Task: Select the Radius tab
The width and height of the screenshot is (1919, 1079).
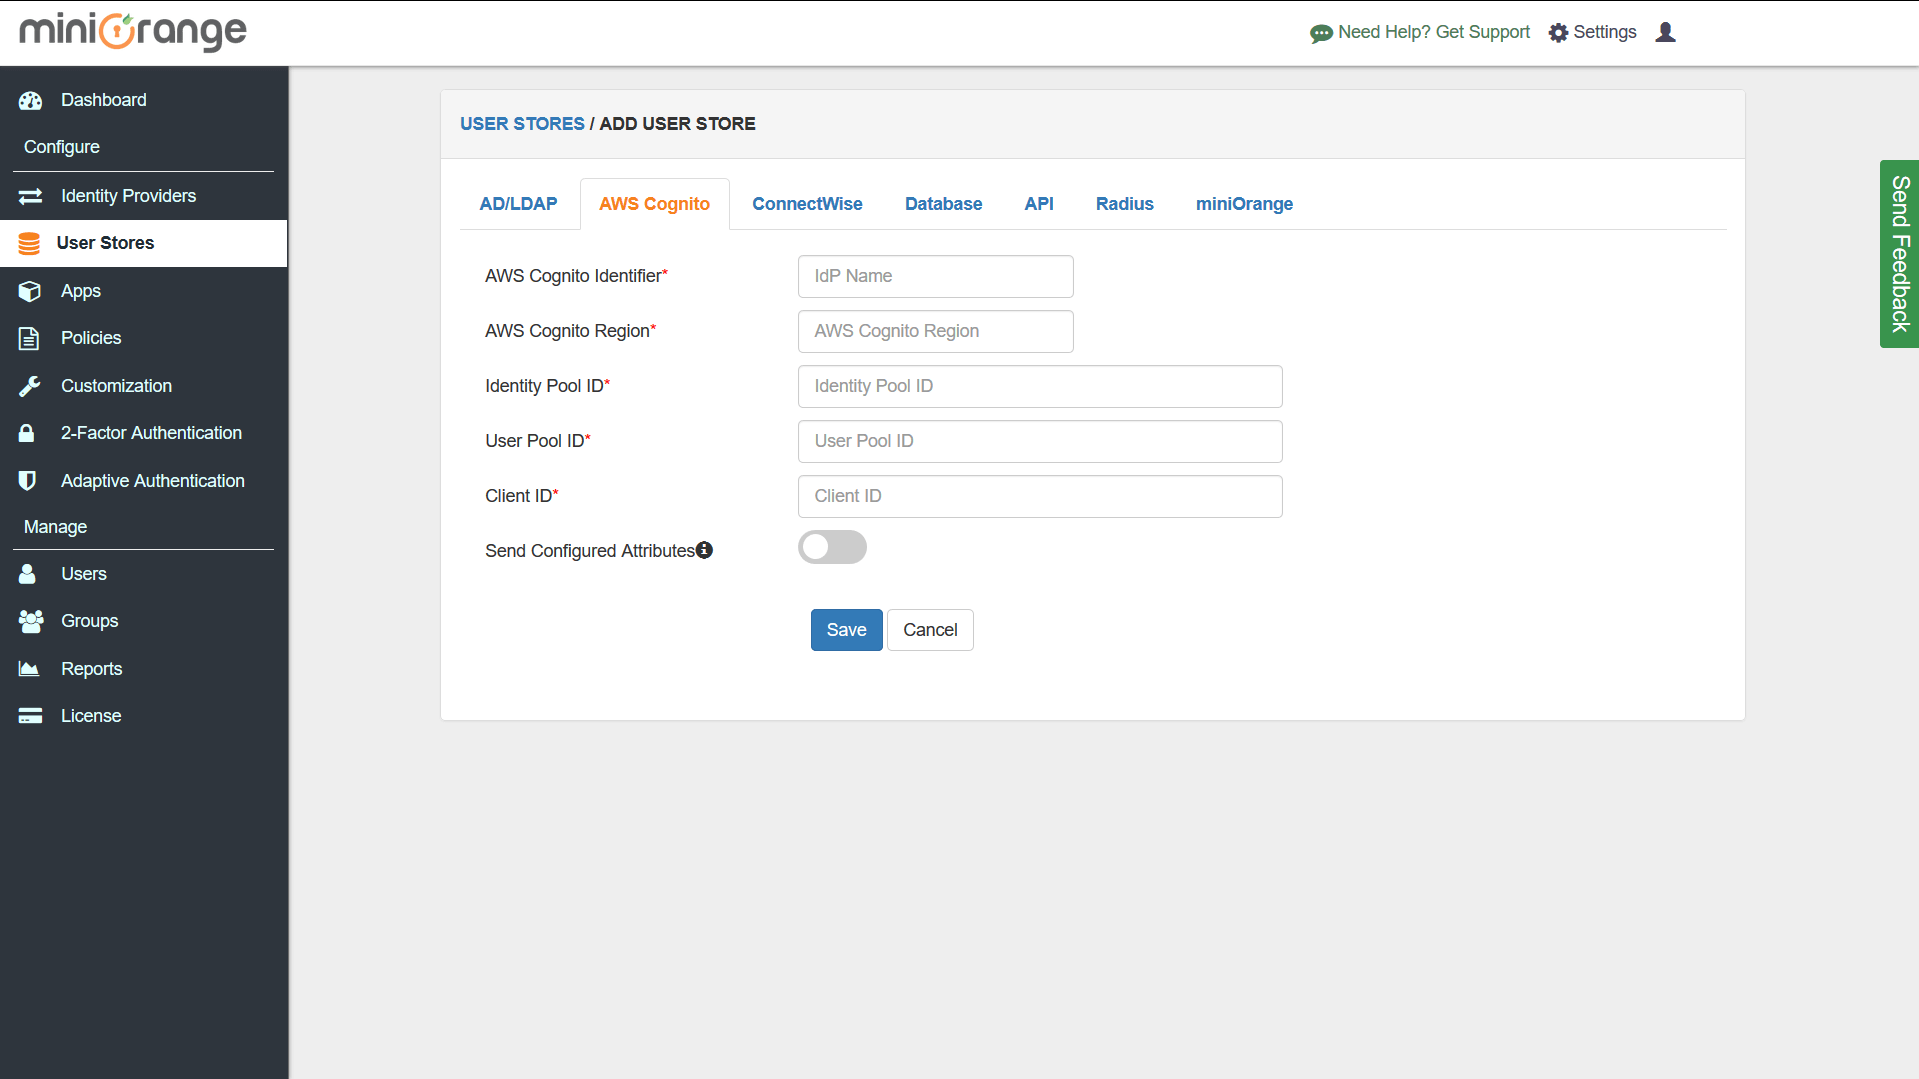Action: coord(1124,204)
